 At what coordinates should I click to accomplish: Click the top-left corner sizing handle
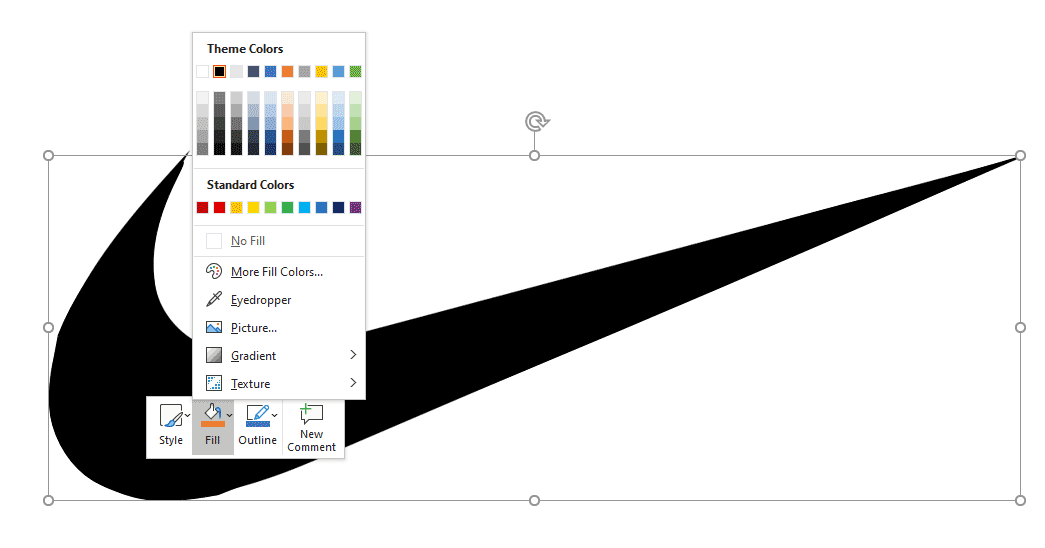48,155
